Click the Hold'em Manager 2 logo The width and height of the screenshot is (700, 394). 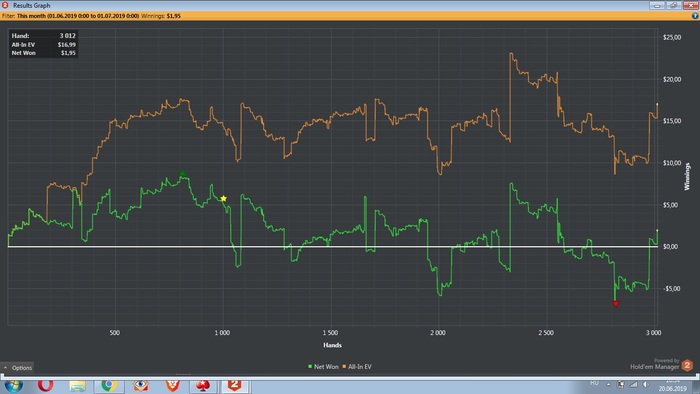tap(687, 366)
